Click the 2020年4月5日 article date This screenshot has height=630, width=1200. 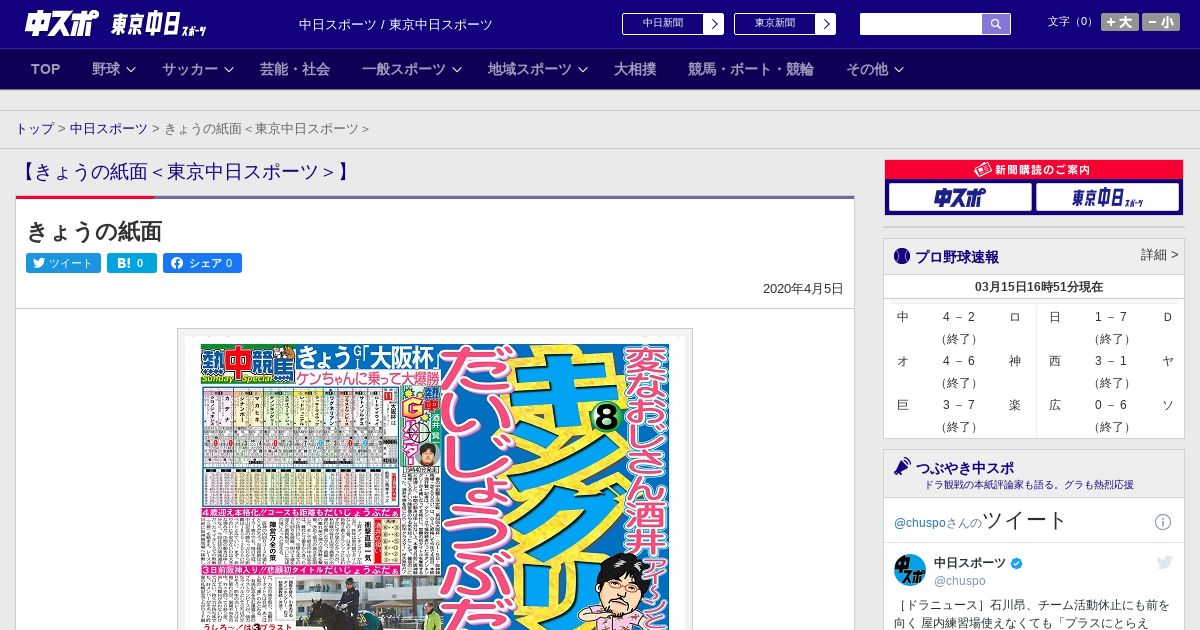803,289
